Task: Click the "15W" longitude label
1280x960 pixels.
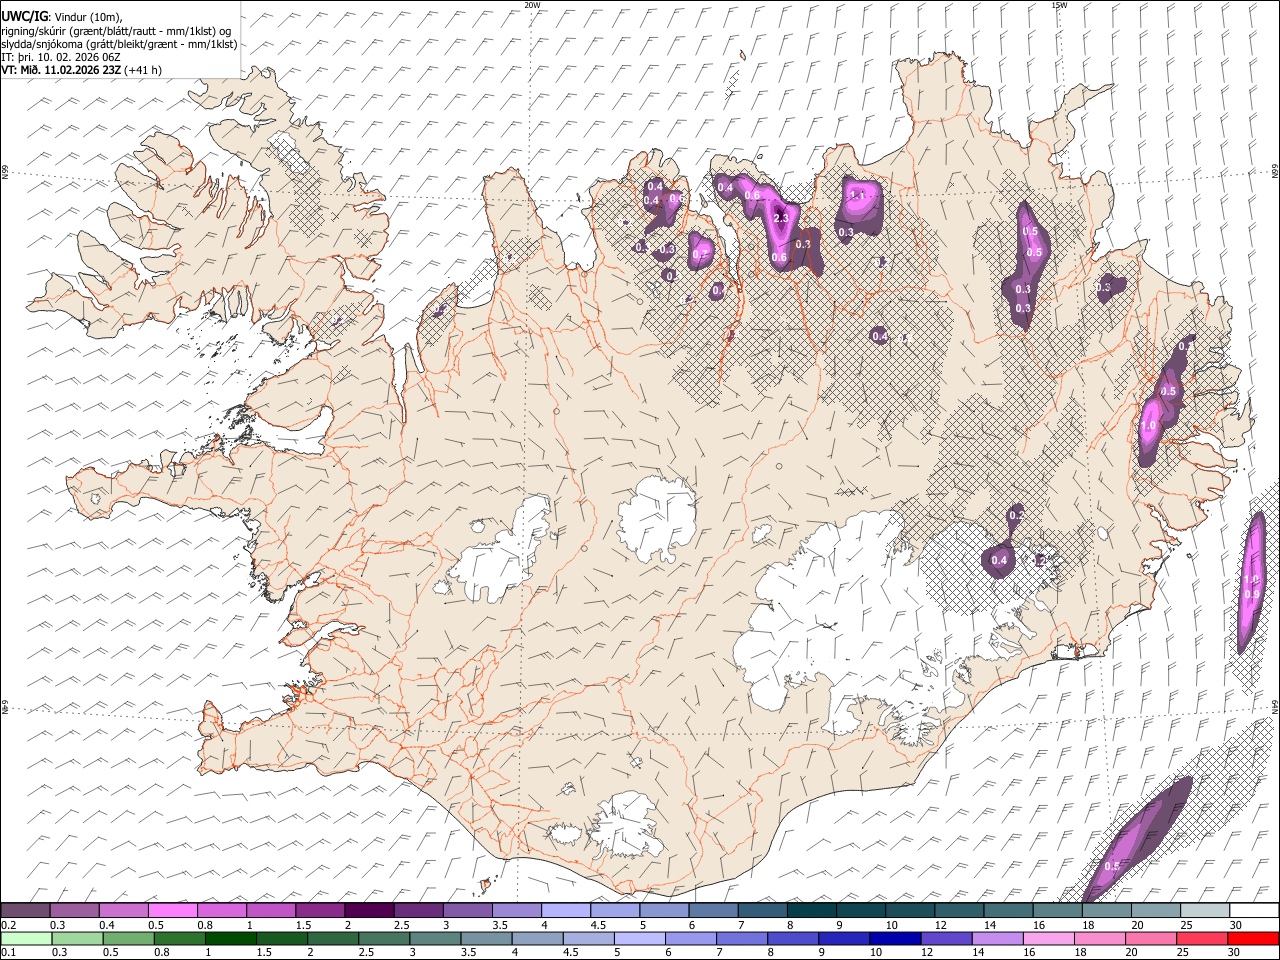Action: tap(1059, 5)
